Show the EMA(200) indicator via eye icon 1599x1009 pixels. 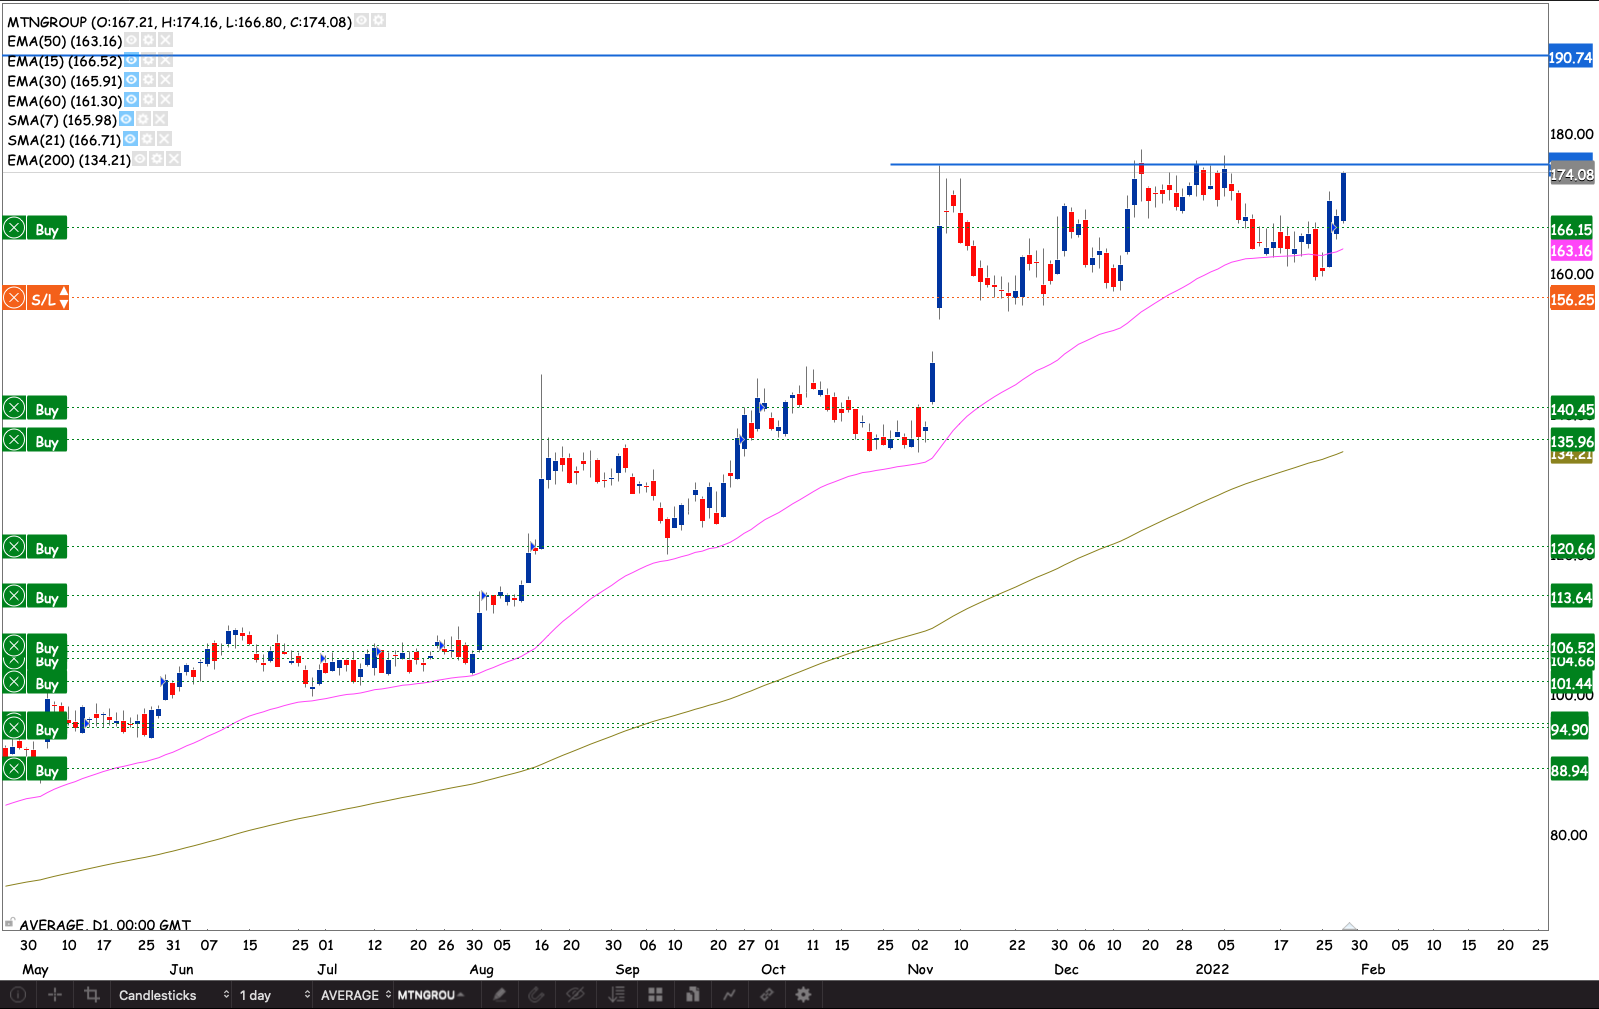[140, 160]
